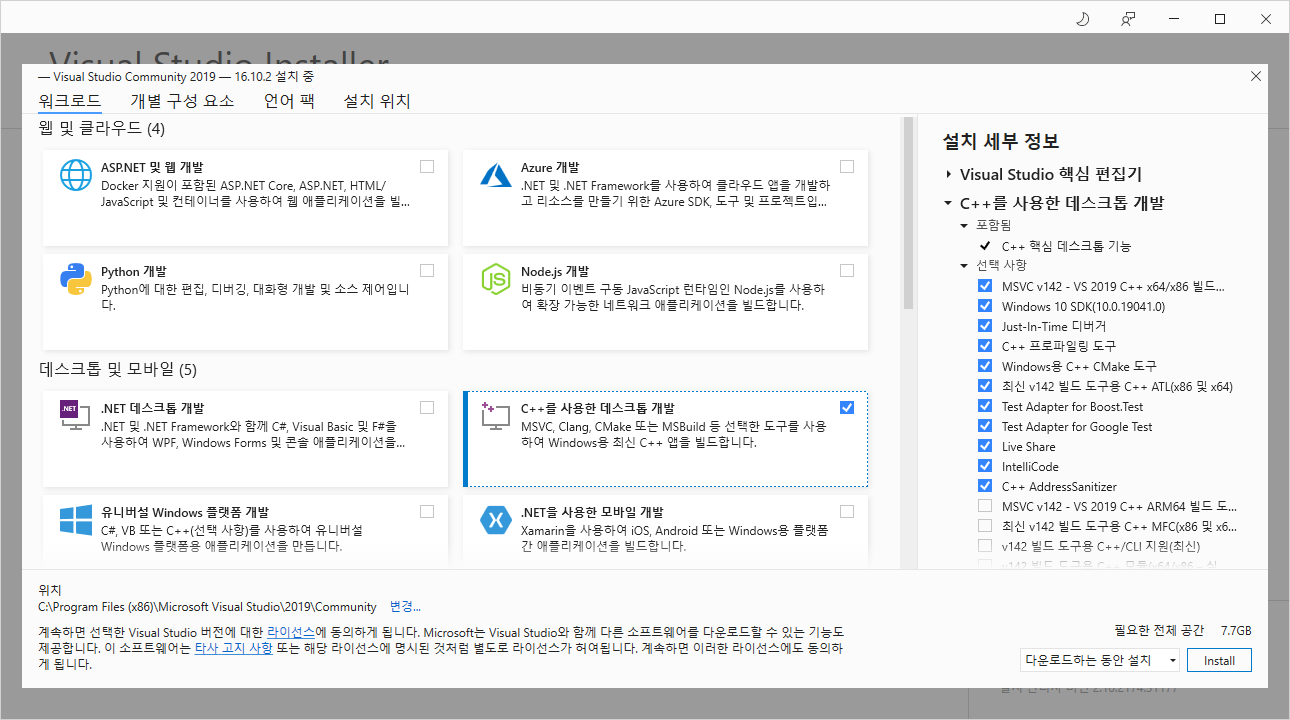Collapse the C++ desktop development details section
1290x720 pixels.
948,203
